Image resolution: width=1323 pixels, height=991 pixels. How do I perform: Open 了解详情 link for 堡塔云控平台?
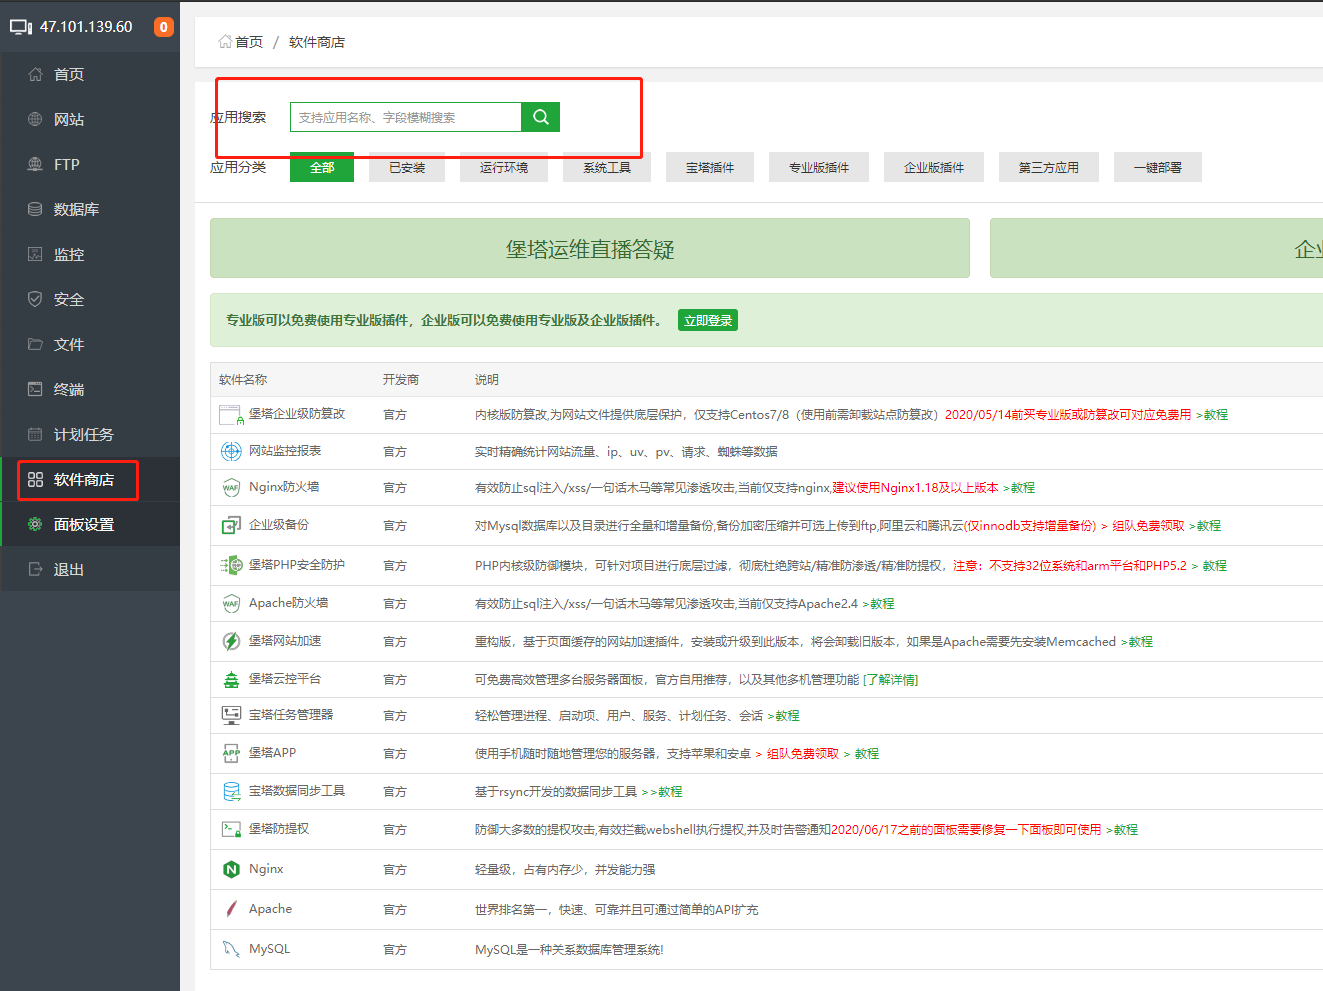(x=891, y=680)
